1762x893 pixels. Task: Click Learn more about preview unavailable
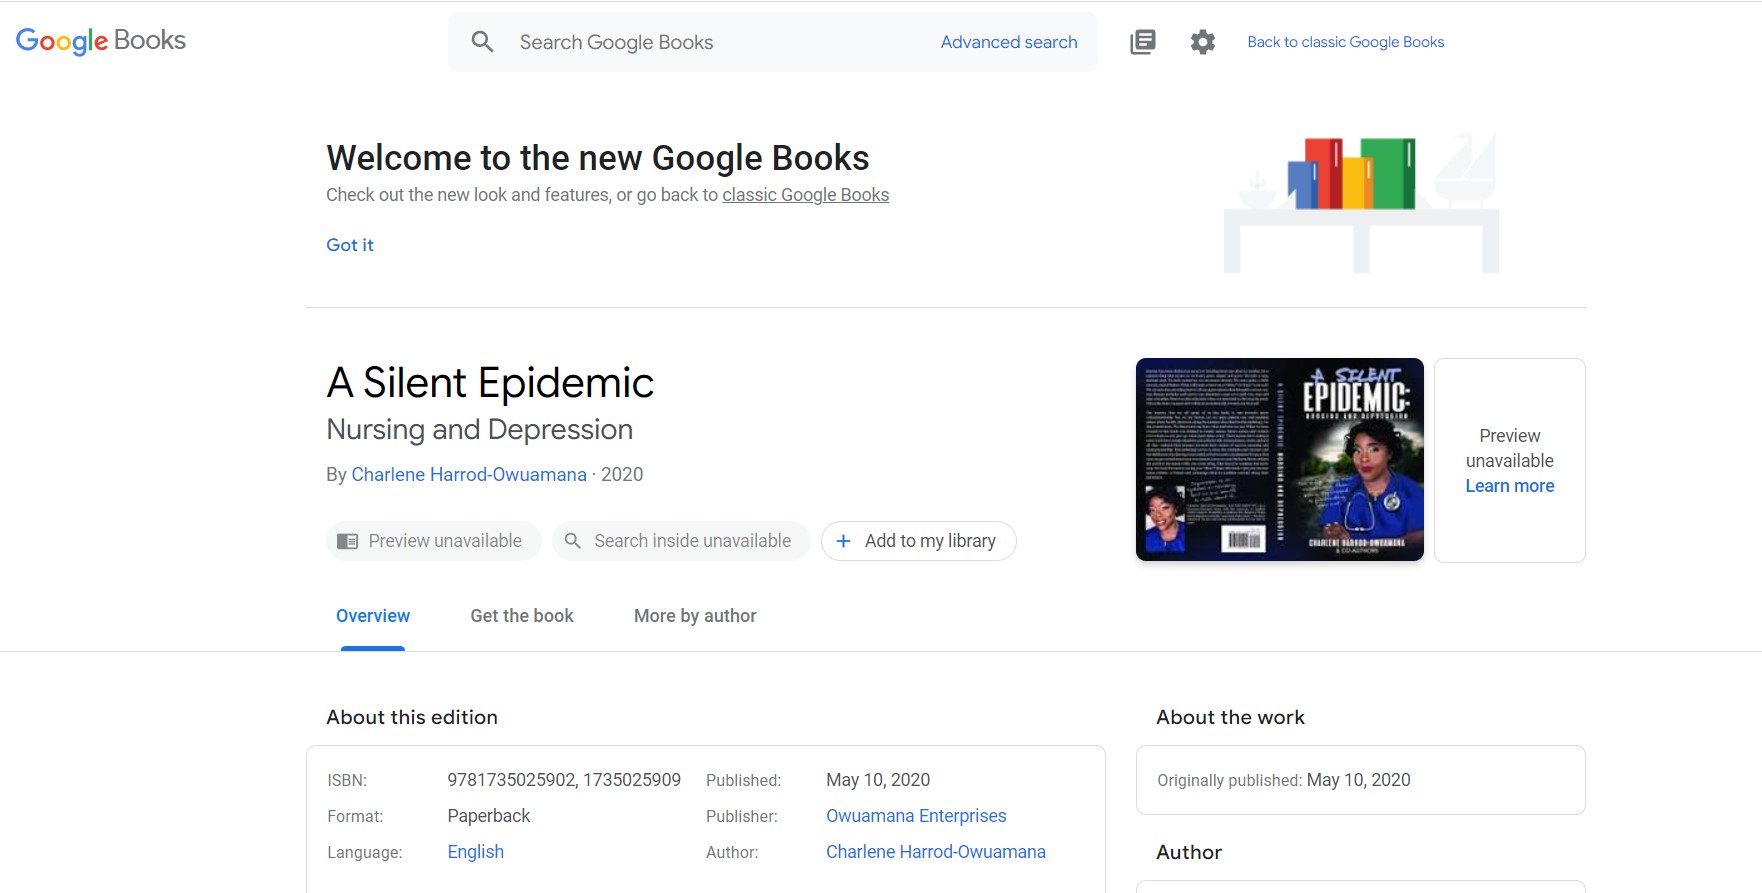click(1509, 486)
